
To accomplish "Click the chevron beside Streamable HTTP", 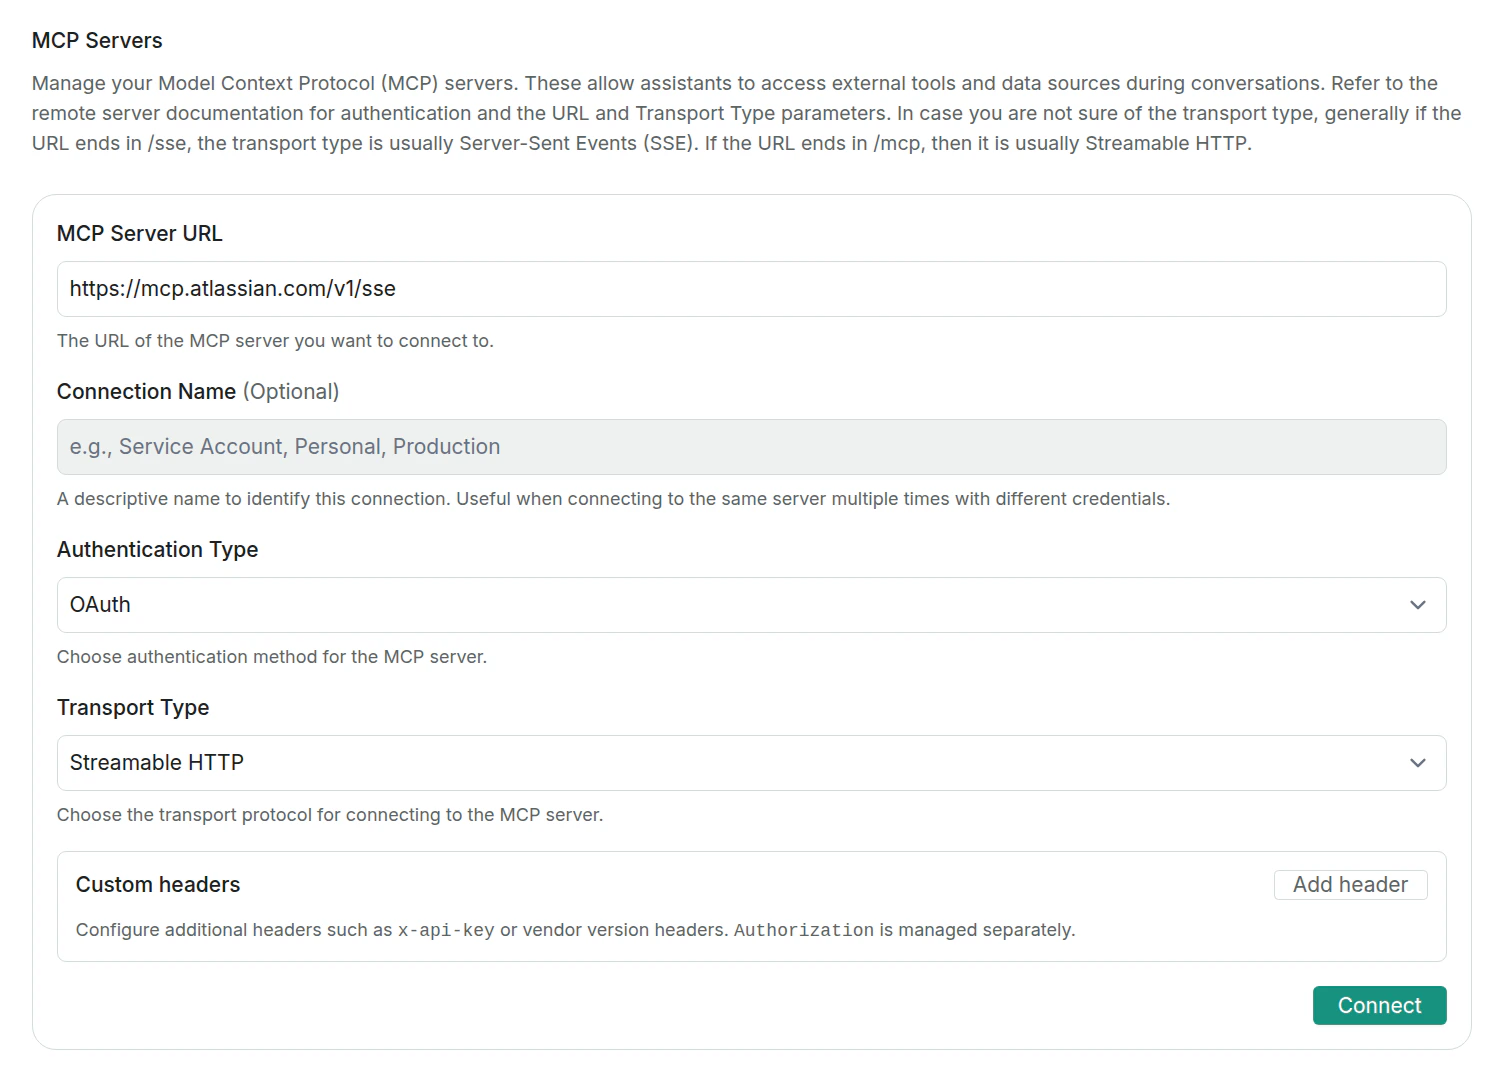I will pyautogui.click(x=1417, y=762).
